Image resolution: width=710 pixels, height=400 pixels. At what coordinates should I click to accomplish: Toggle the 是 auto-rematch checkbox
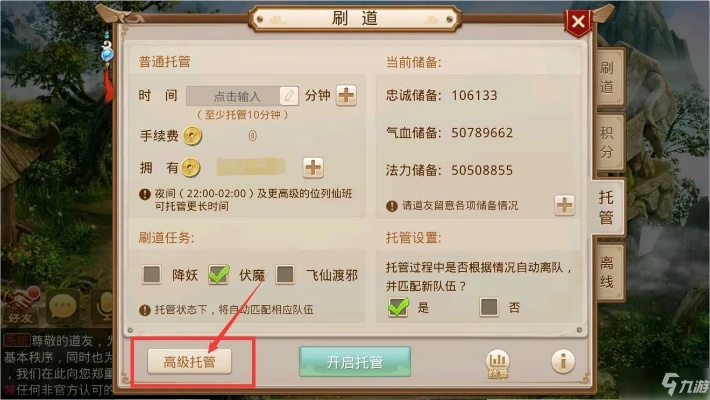398,307
